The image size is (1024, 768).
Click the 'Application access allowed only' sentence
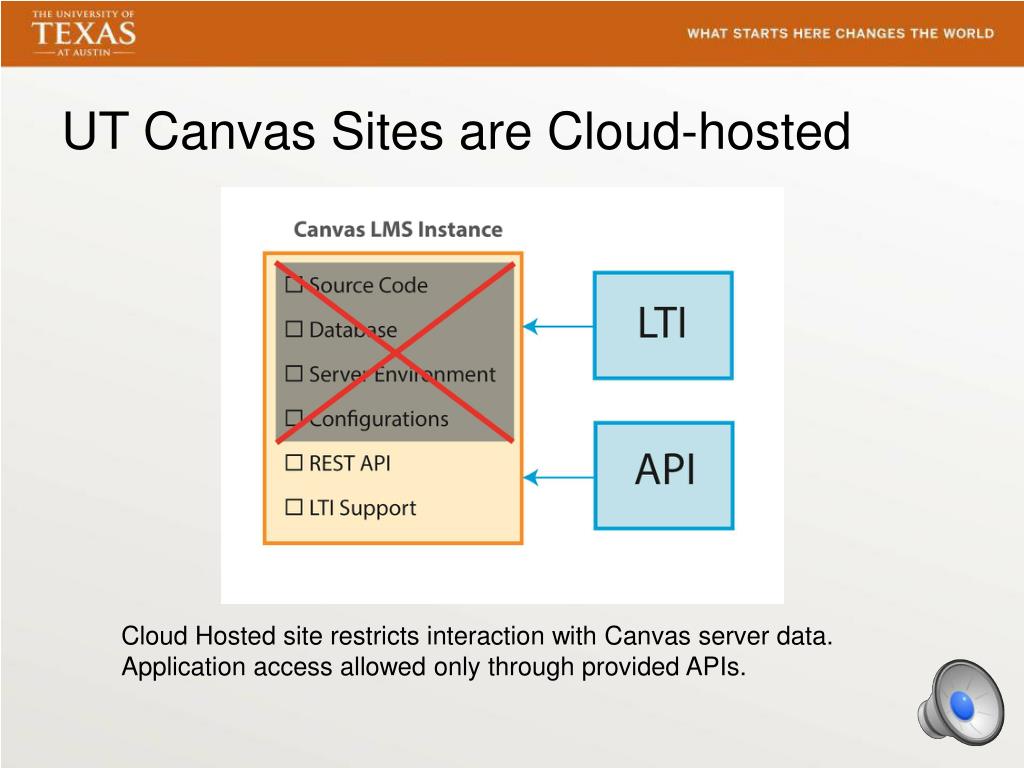click(434, 667)
